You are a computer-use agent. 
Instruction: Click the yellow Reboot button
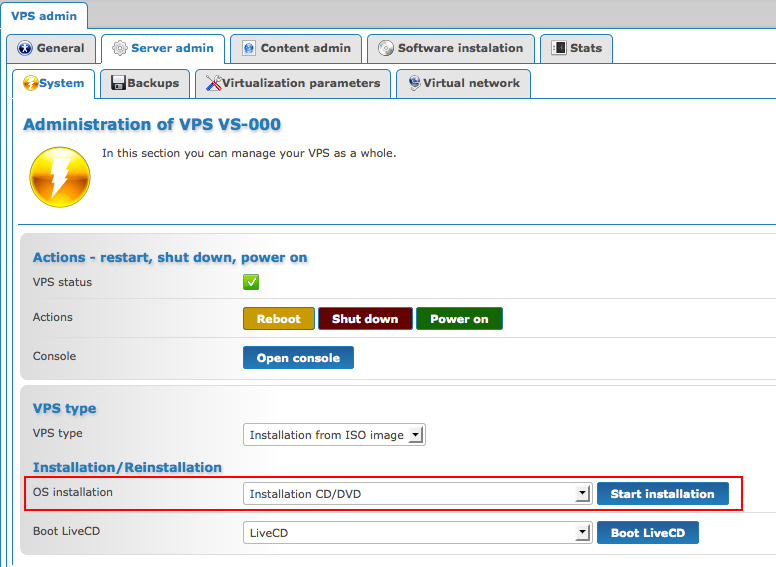pyautogui.click(x=279, y=319)
